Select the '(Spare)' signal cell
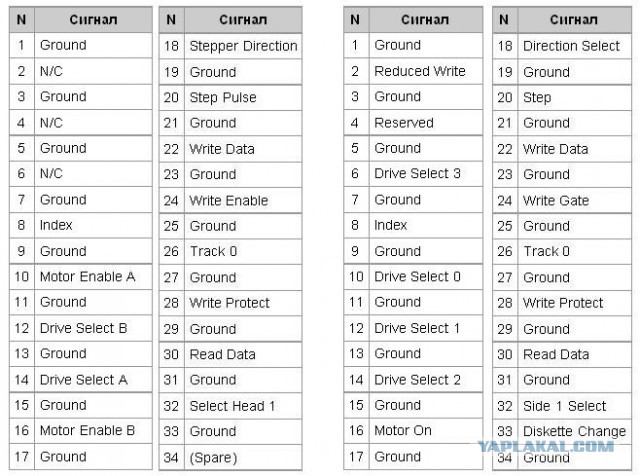Viewport: 640px width, 476px height. click(213, 457)
